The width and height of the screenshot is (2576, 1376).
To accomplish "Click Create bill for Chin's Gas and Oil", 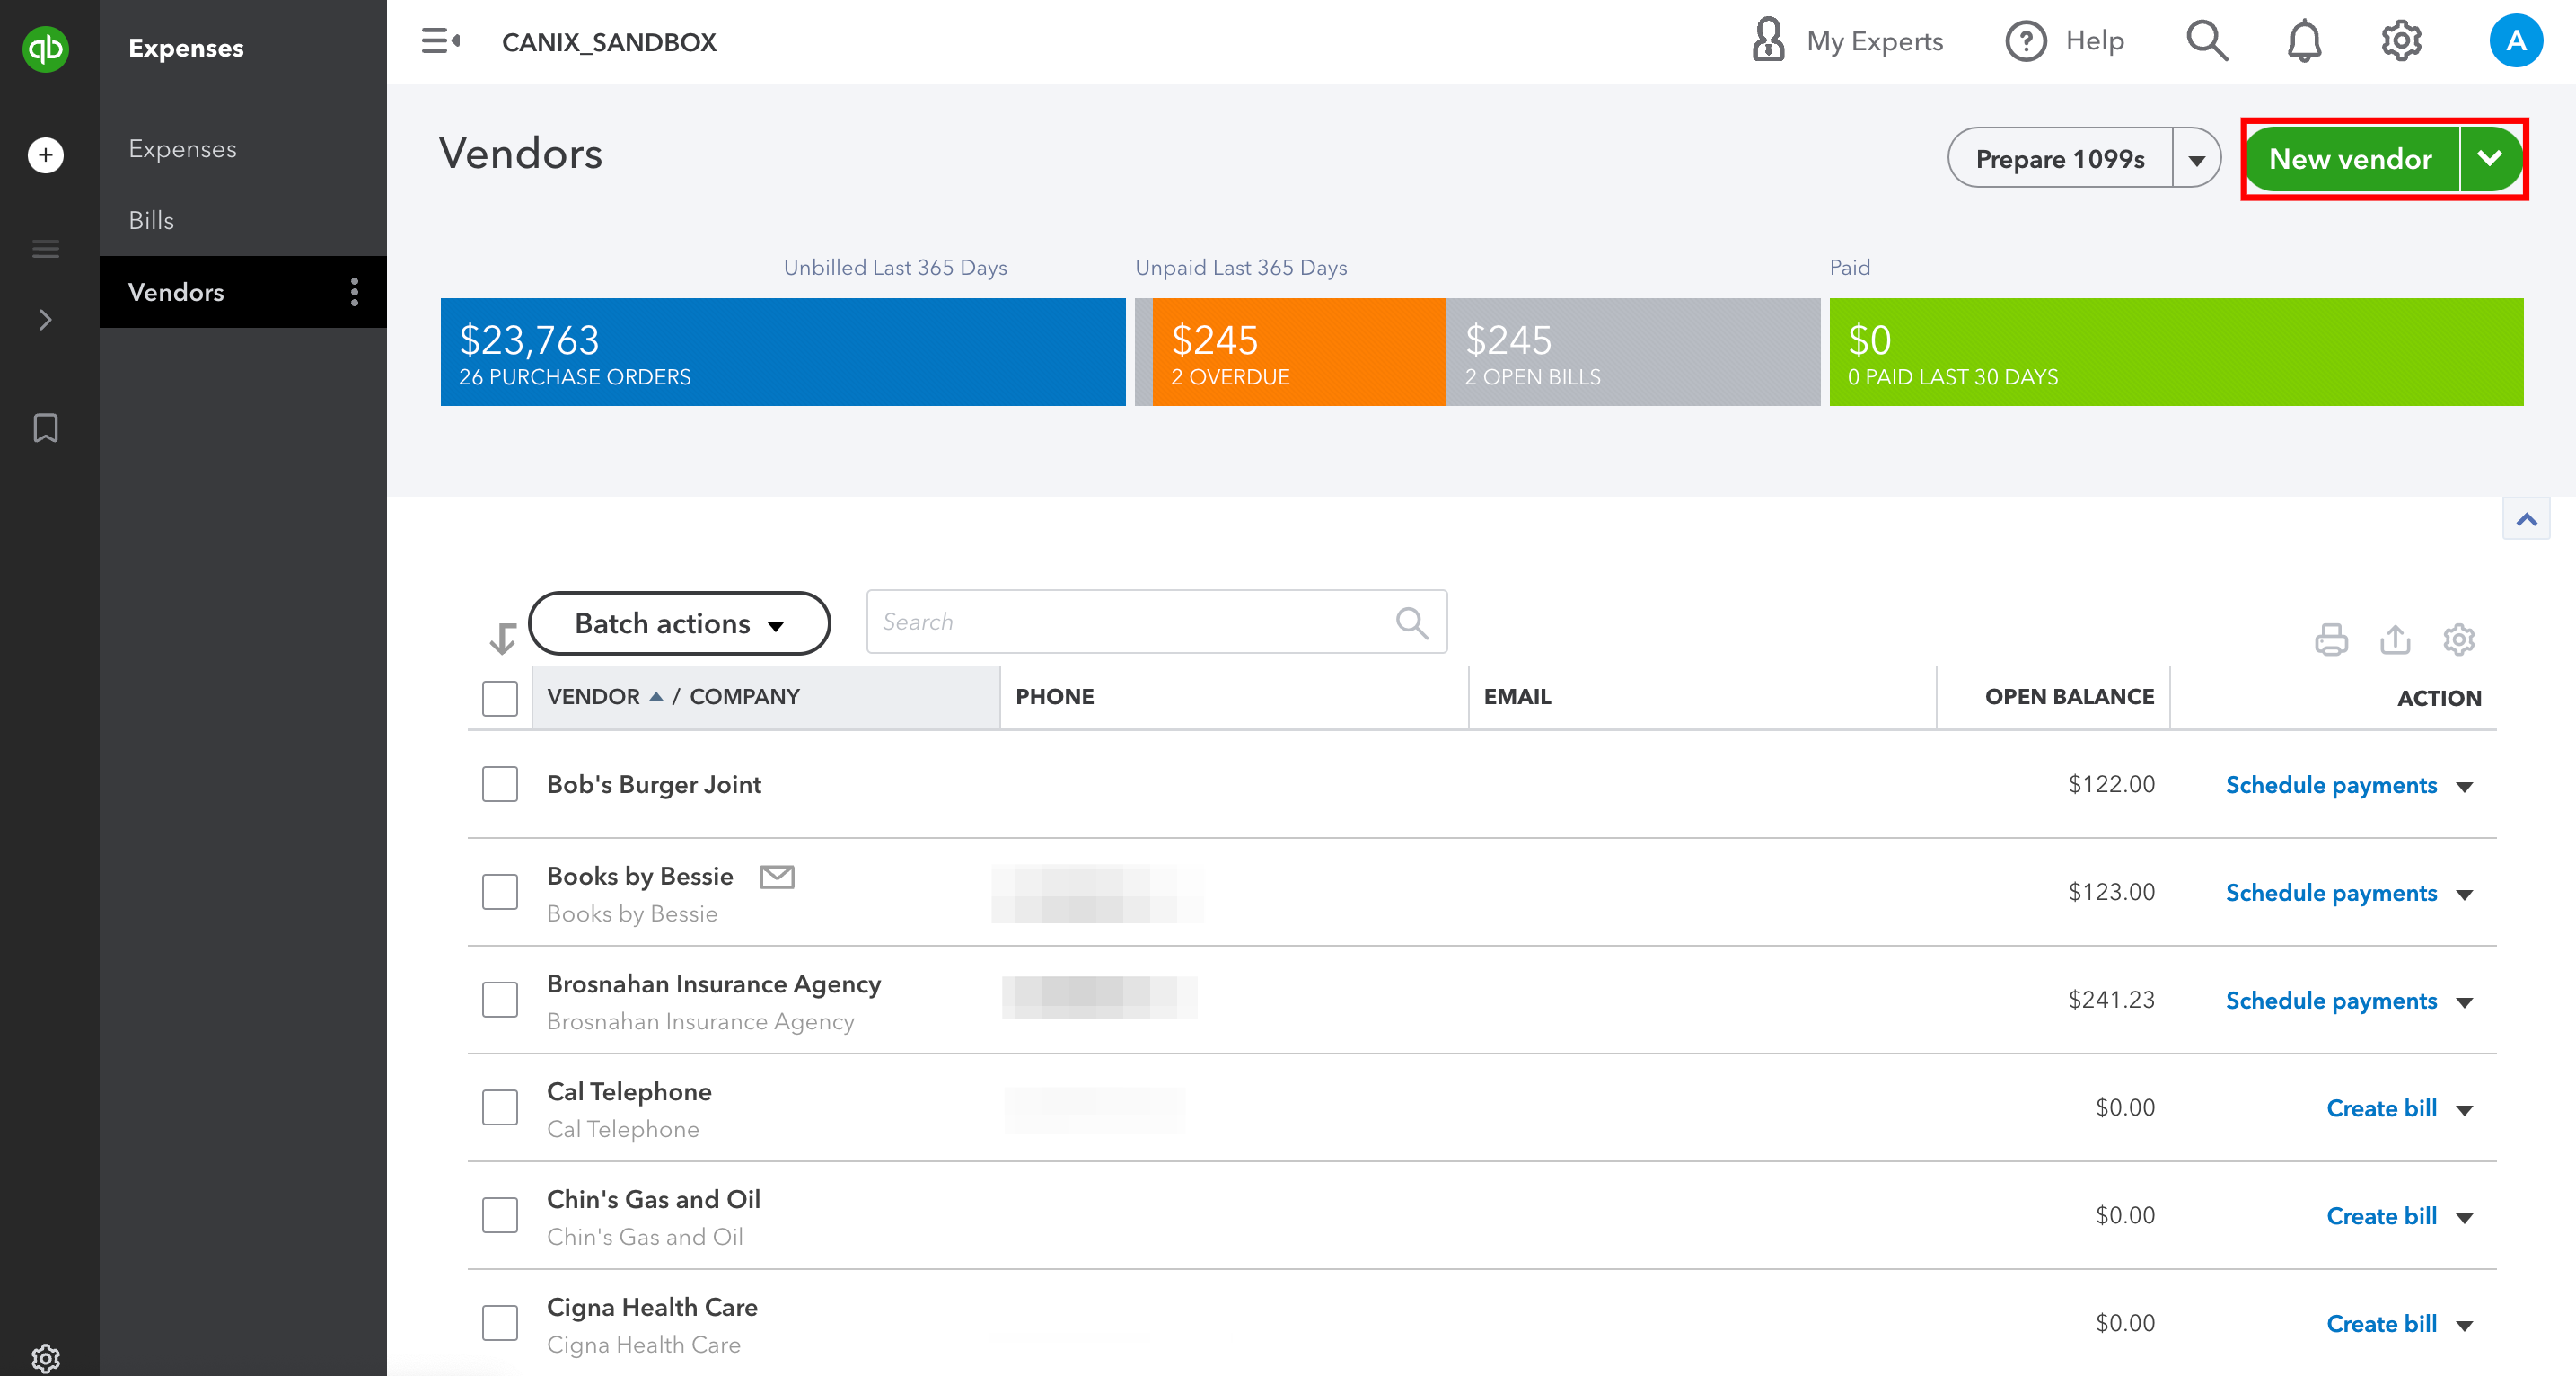I will pos(2381,1215).
